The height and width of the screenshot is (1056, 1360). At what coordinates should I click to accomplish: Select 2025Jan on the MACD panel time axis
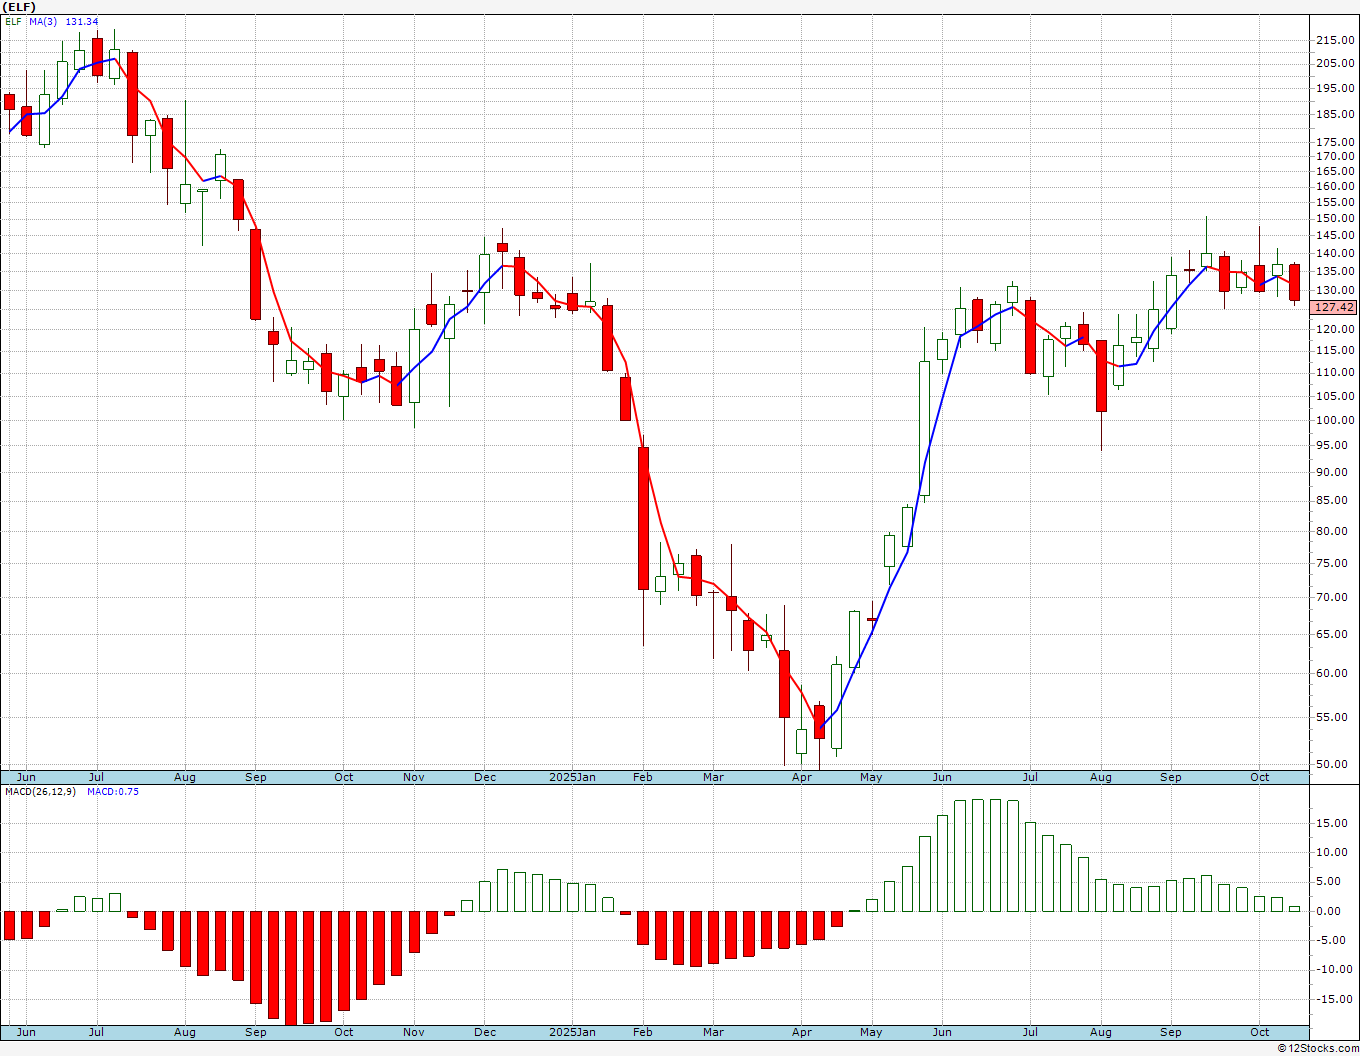click(573, 1032)
